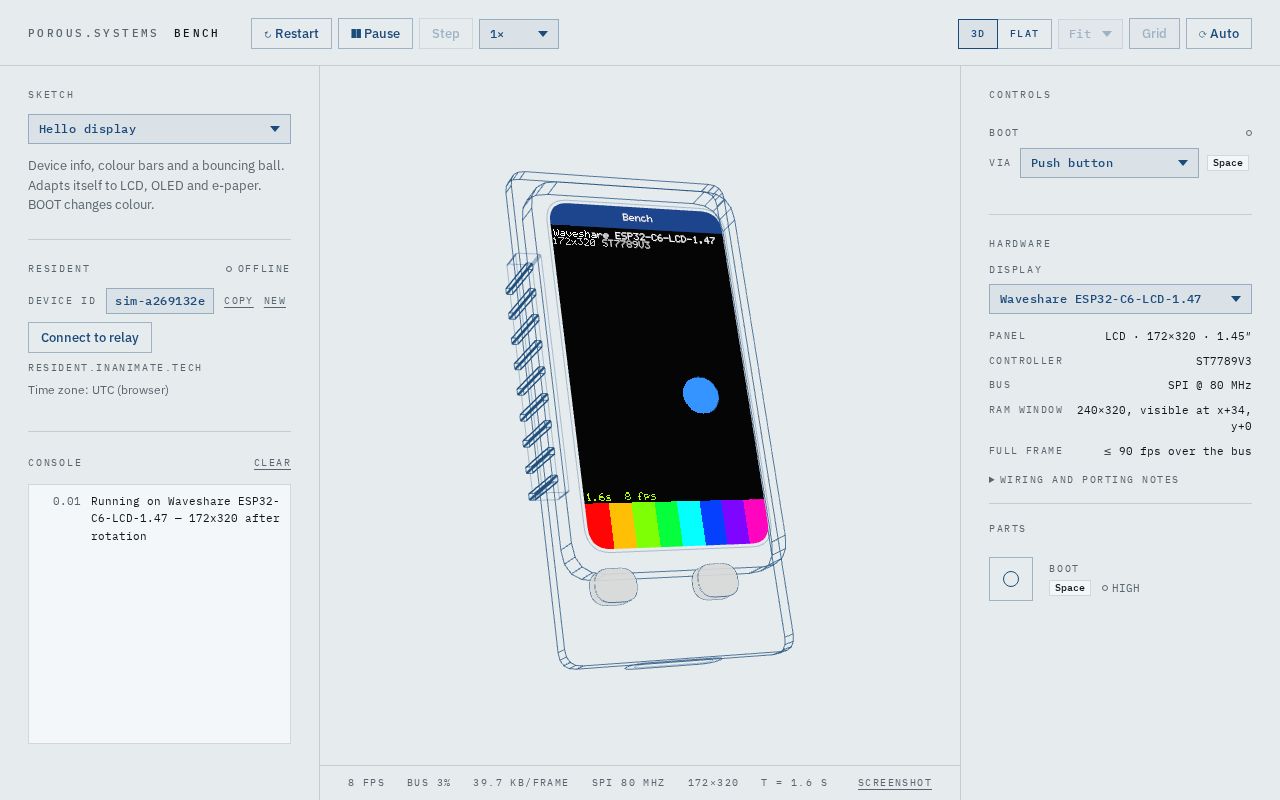Click the left physical button on the device
The width and height of the screenshot is (1280, 800).
point(613,586)
